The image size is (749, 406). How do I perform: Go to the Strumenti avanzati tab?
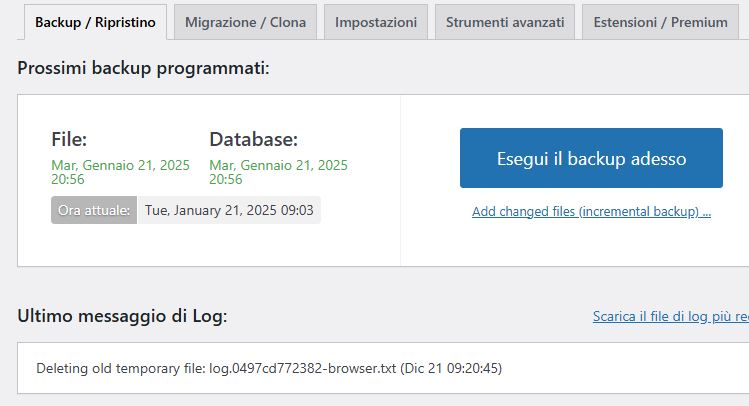pos(505,22)
